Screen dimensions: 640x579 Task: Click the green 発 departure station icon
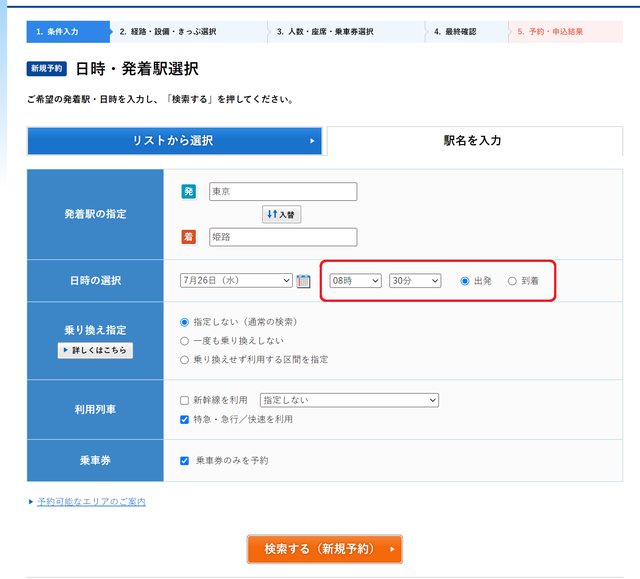pyautogui.click(x=188, y=192)
